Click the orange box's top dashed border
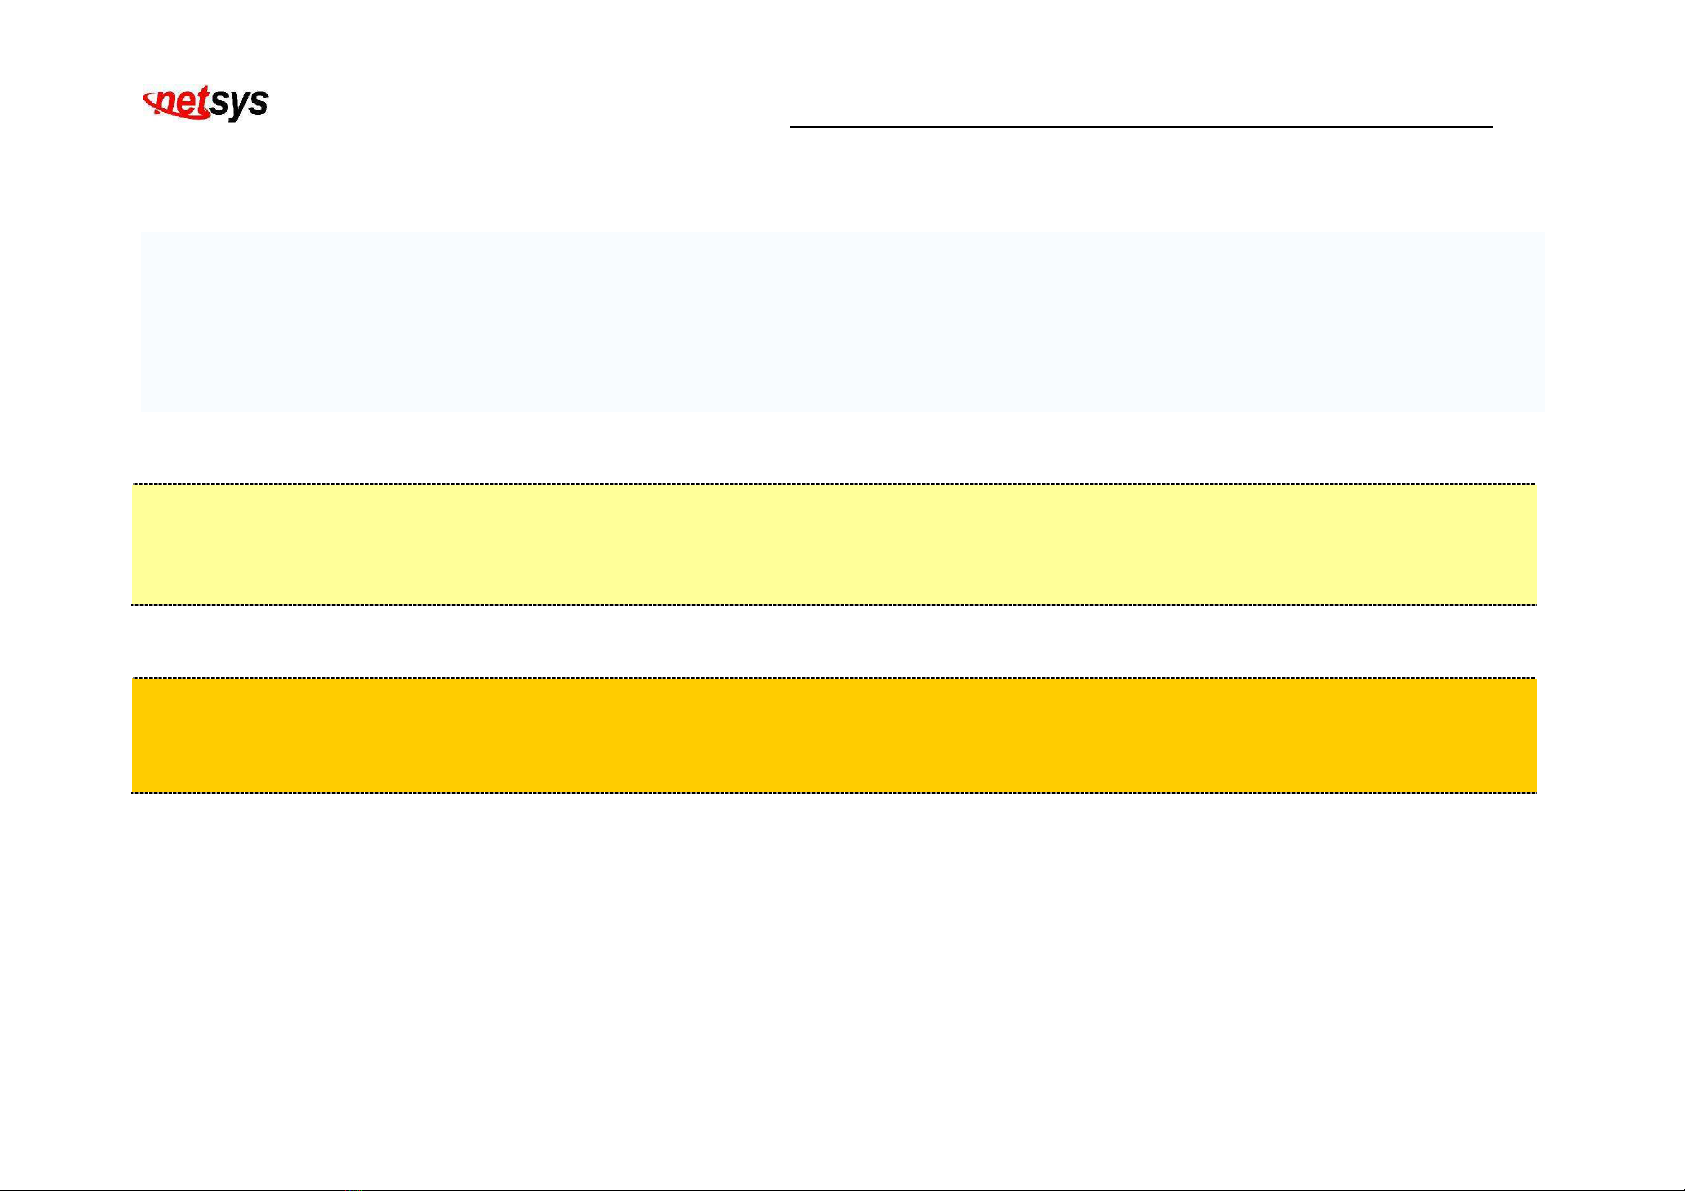 coord(834,678)
